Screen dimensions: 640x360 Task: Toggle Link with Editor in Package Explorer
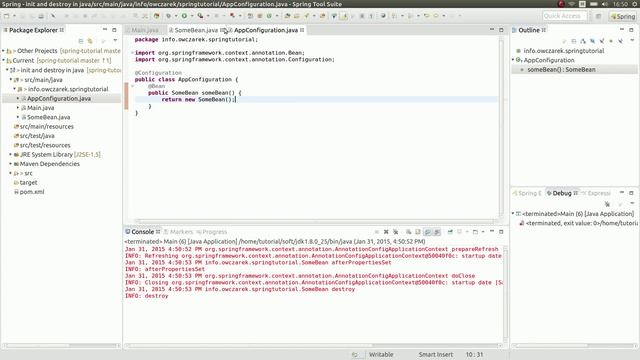point(90,41)
